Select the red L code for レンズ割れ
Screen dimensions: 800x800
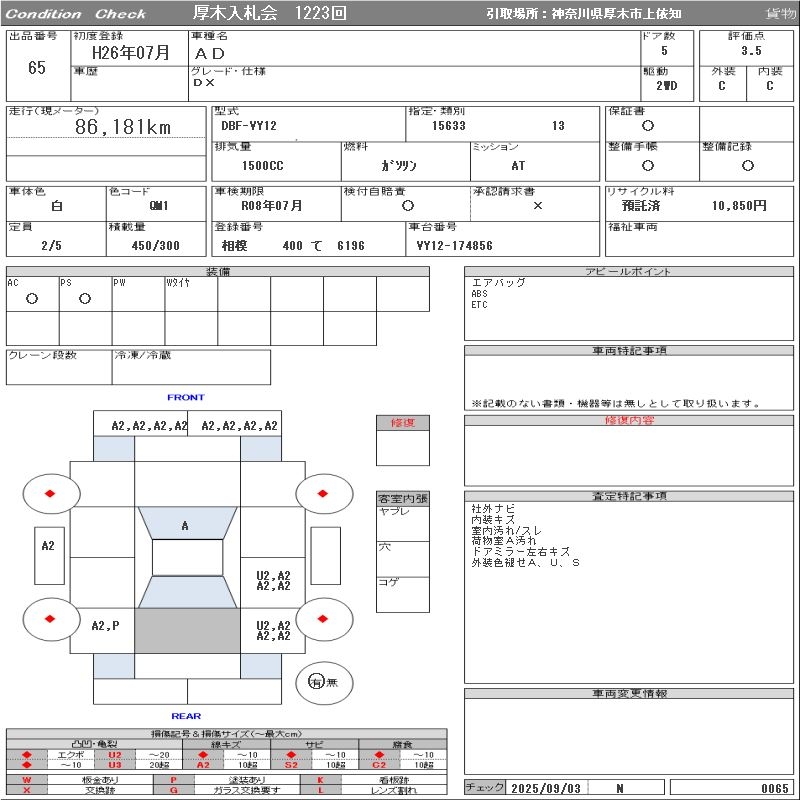click(x=321, y=790)
